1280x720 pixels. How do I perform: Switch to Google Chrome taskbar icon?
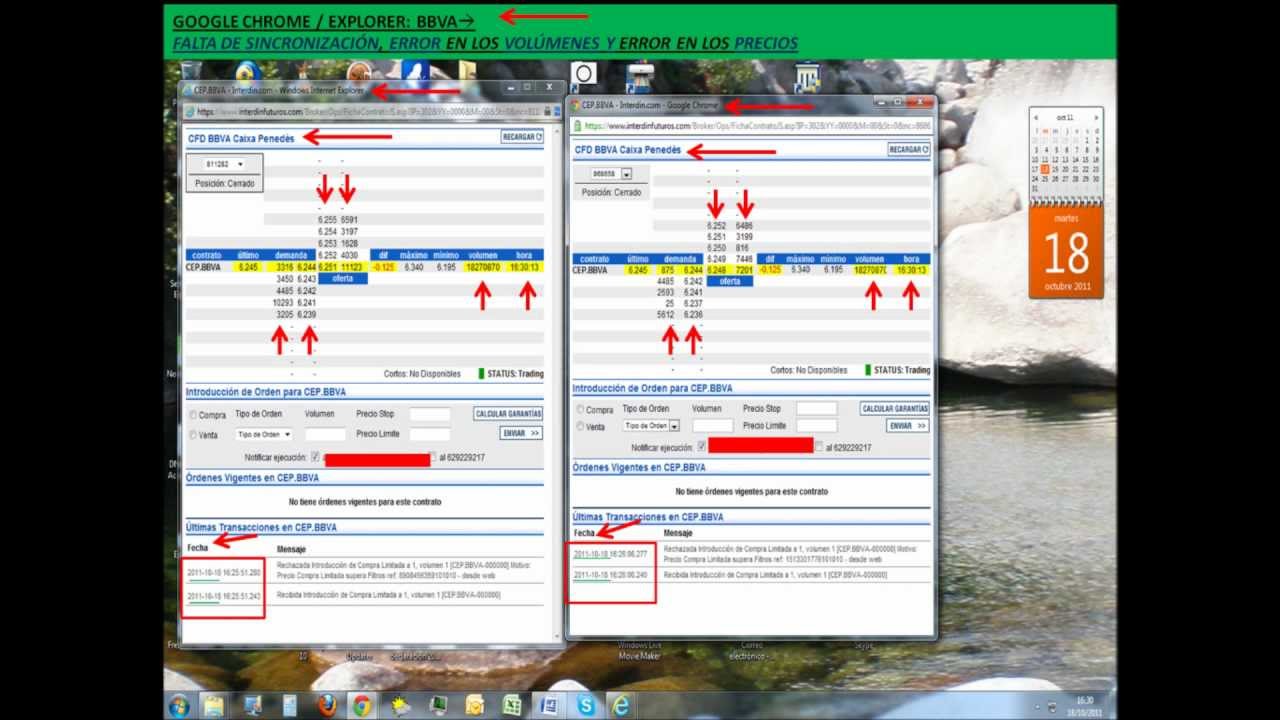pos(362,705)
